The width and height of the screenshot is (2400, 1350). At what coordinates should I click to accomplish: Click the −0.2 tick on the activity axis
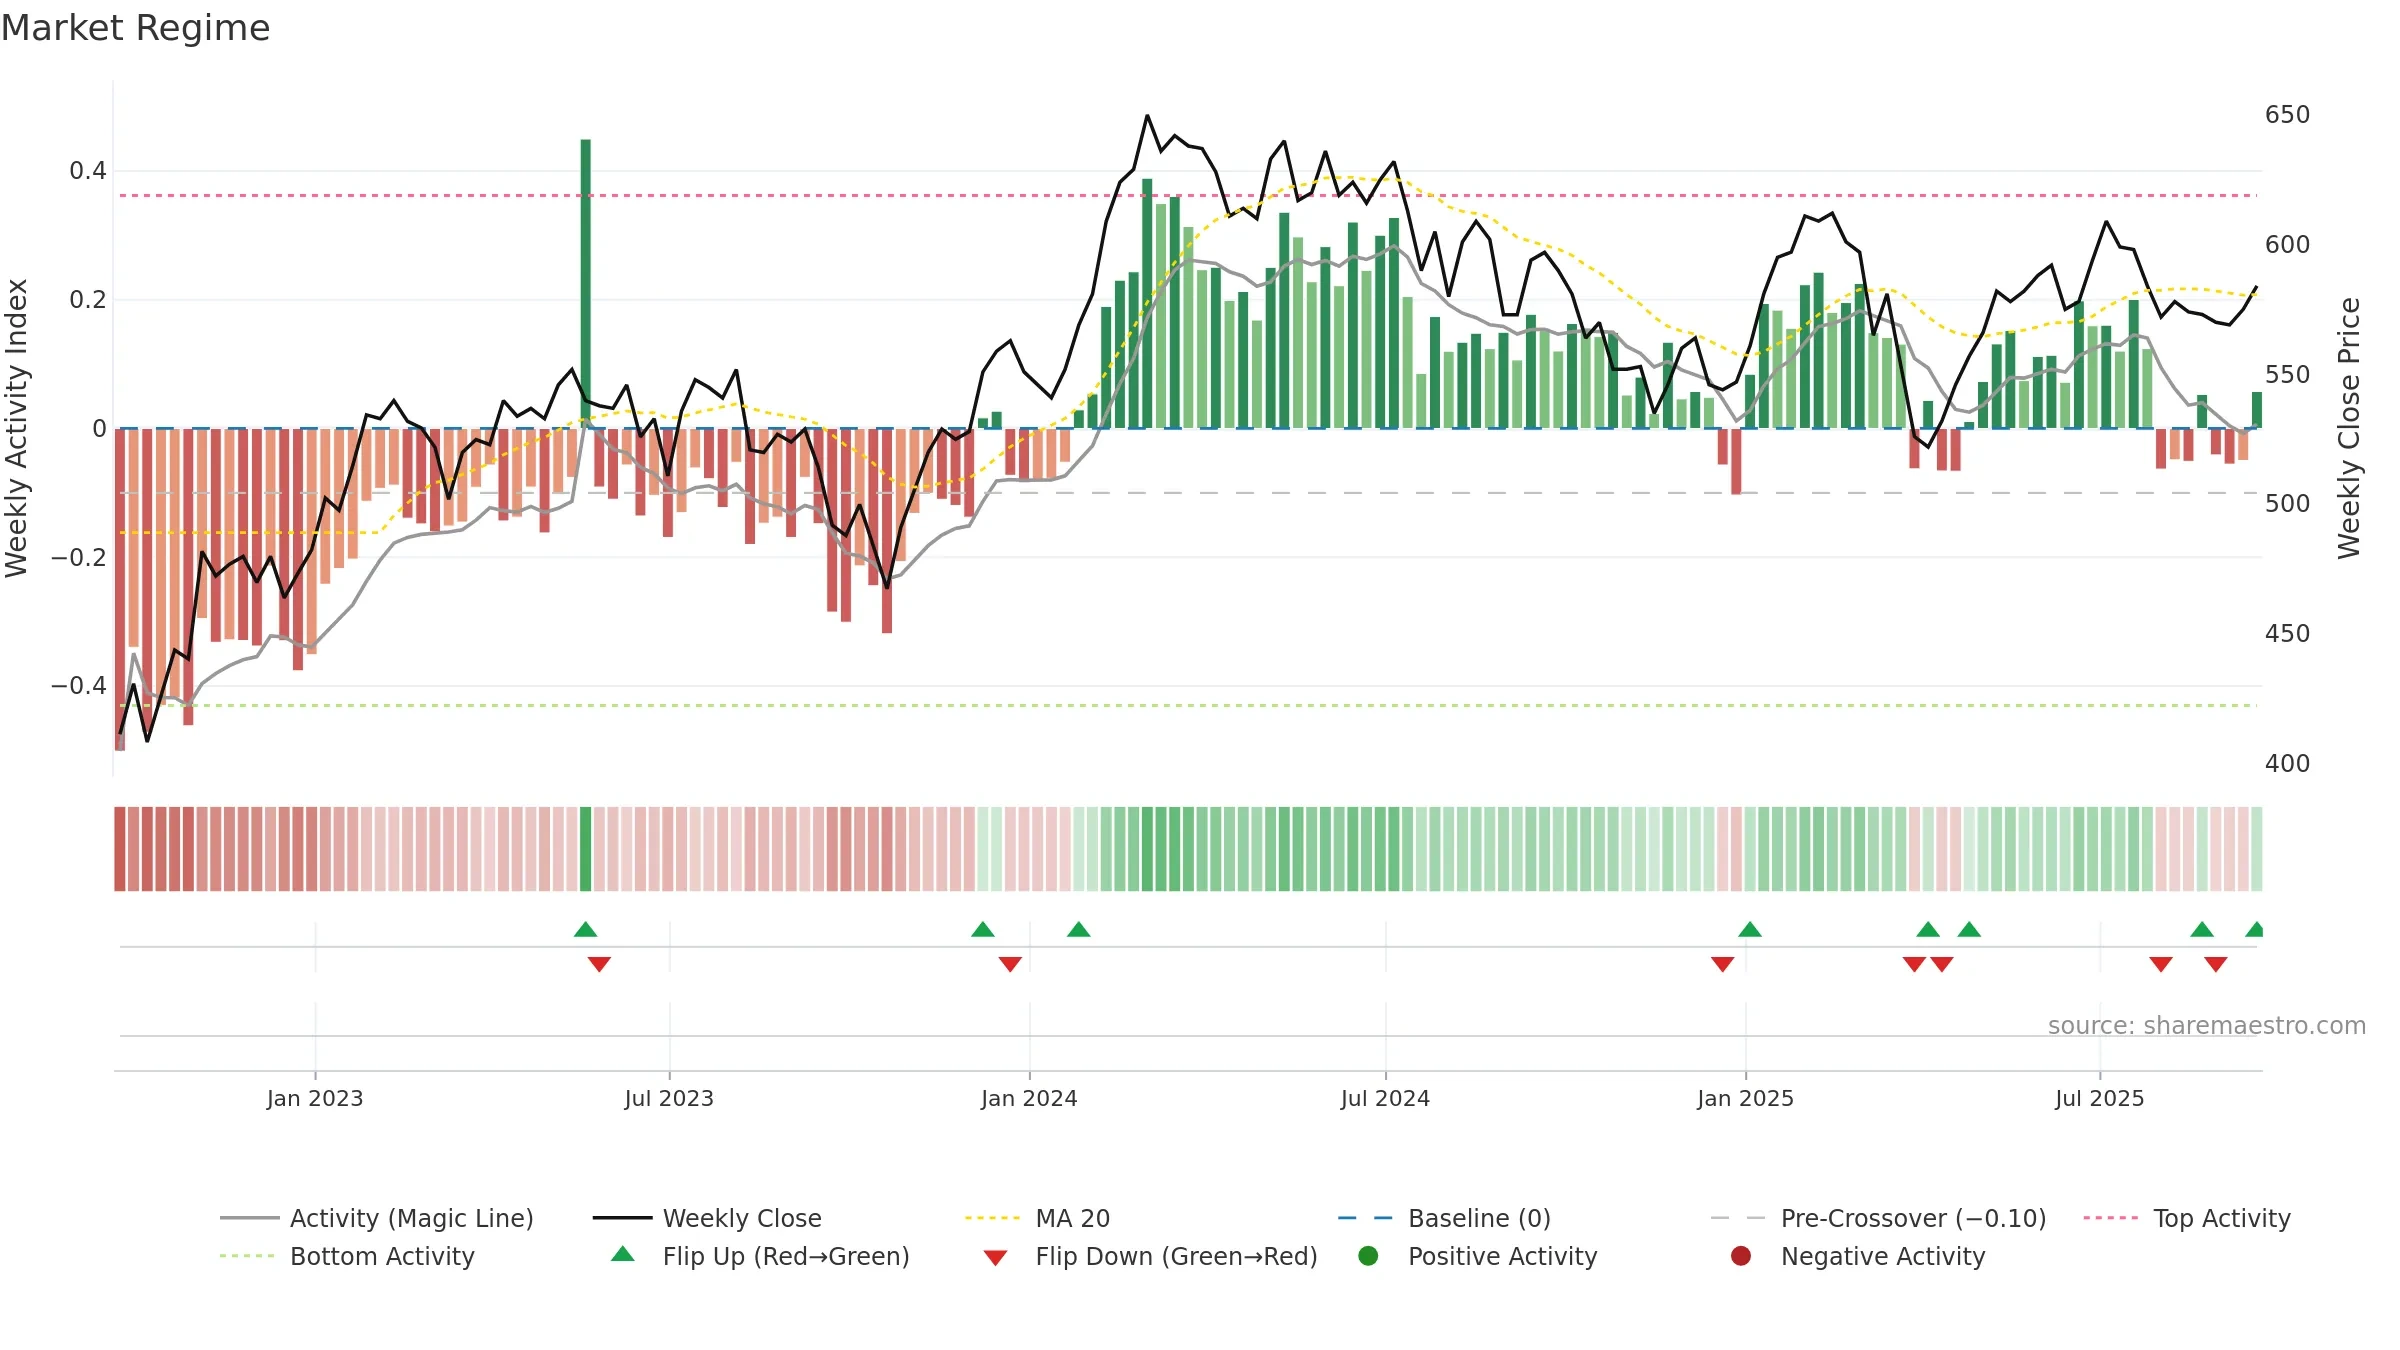pos(79,557)
